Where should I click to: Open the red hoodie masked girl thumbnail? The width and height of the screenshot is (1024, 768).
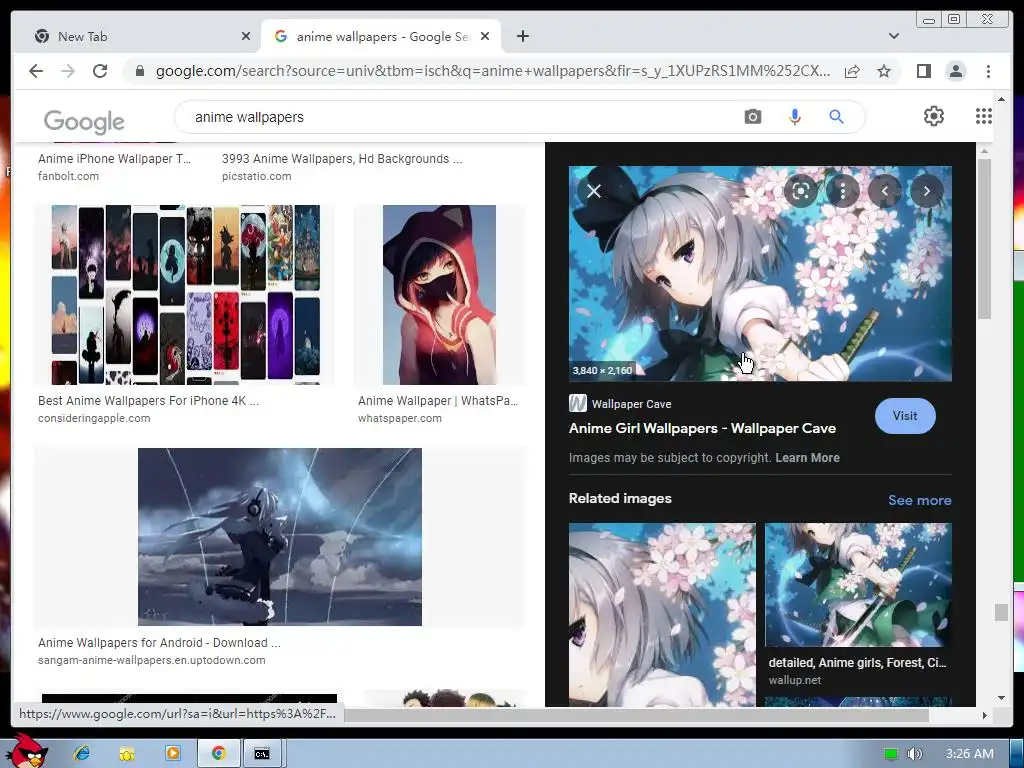point(440,295)
